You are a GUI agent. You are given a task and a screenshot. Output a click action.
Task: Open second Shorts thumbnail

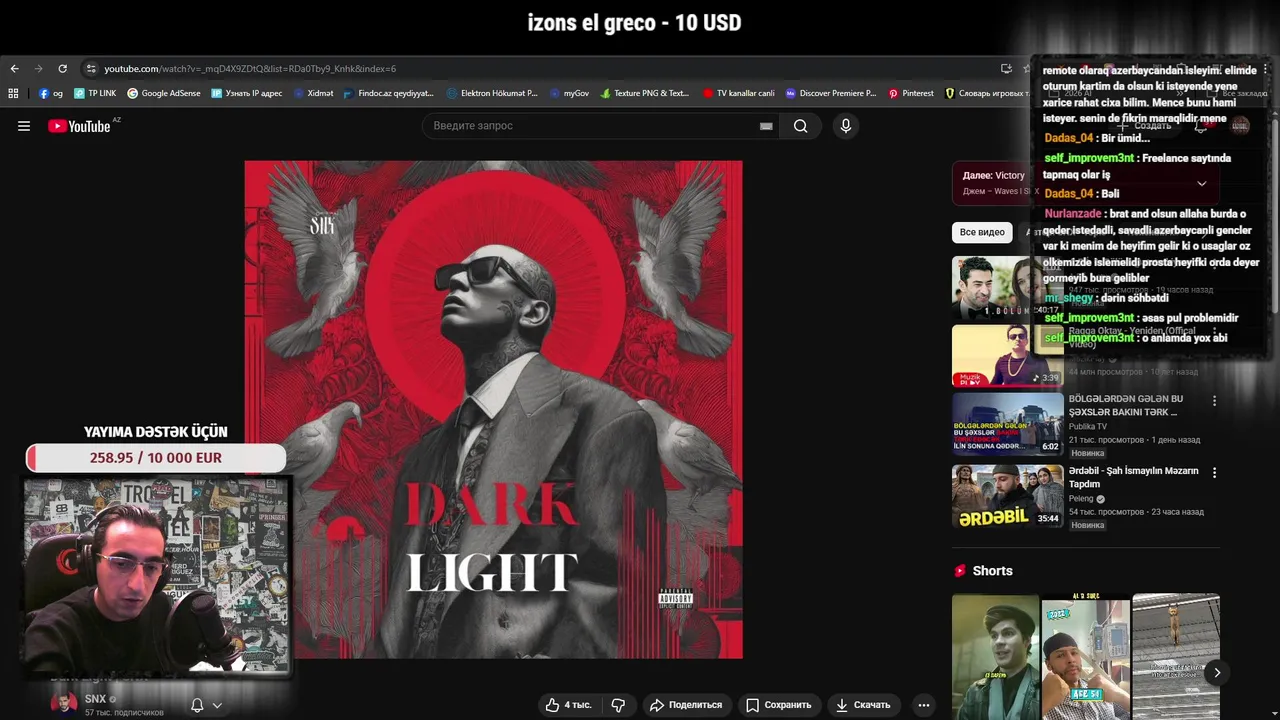[x=1085, y=657]
